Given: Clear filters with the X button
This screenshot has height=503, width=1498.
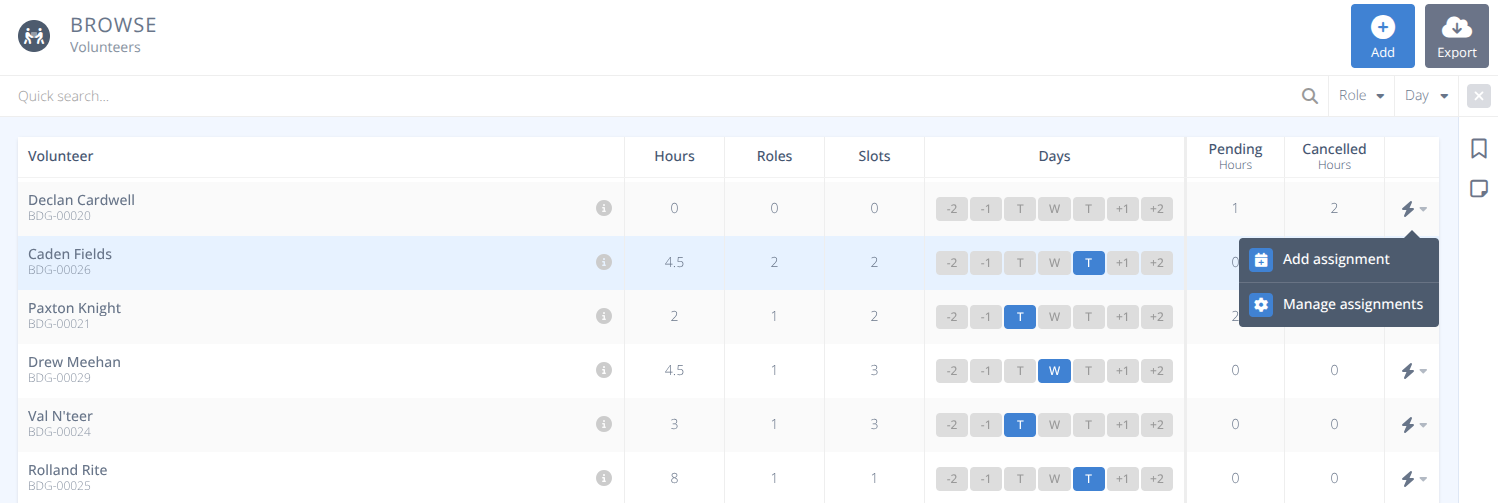Looking at the screenshot, I should tap(1478, 96).
